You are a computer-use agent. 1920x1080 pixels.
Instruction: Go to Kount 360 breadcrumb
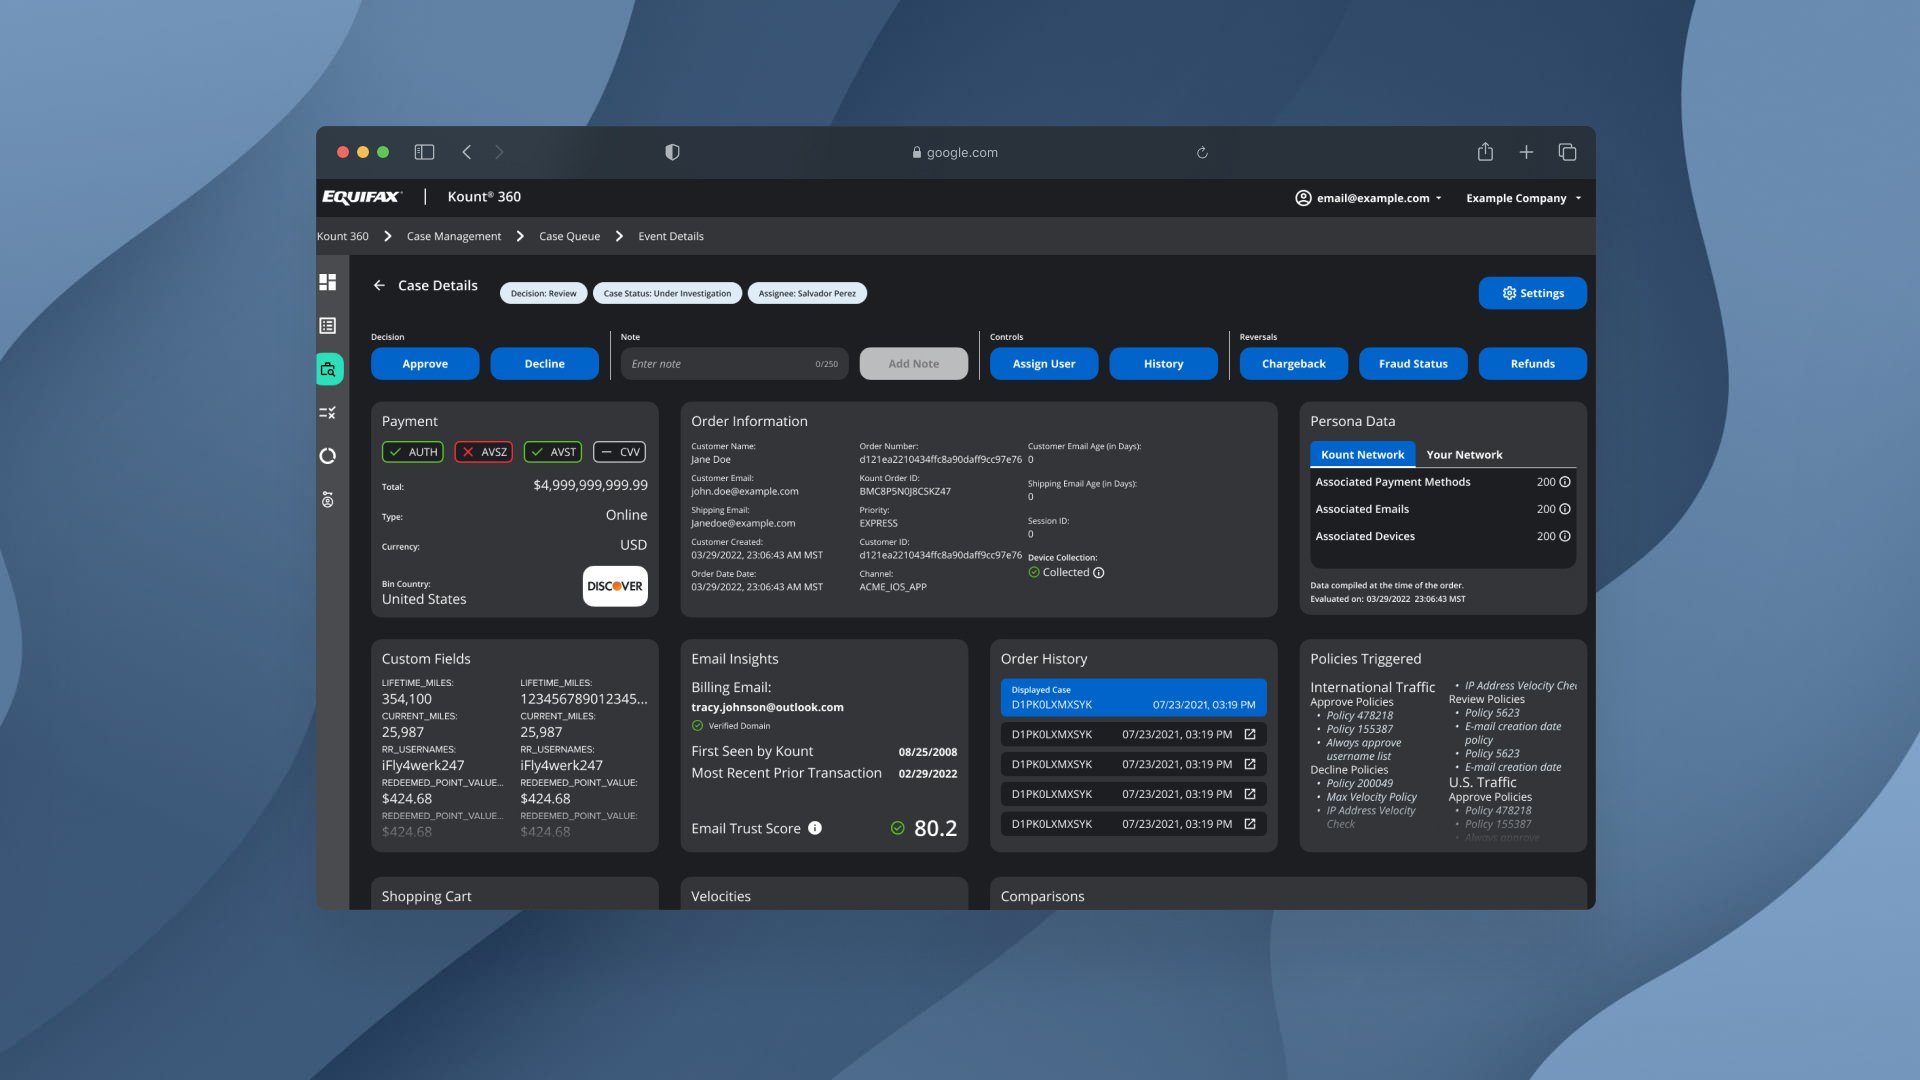pos(343,236)
